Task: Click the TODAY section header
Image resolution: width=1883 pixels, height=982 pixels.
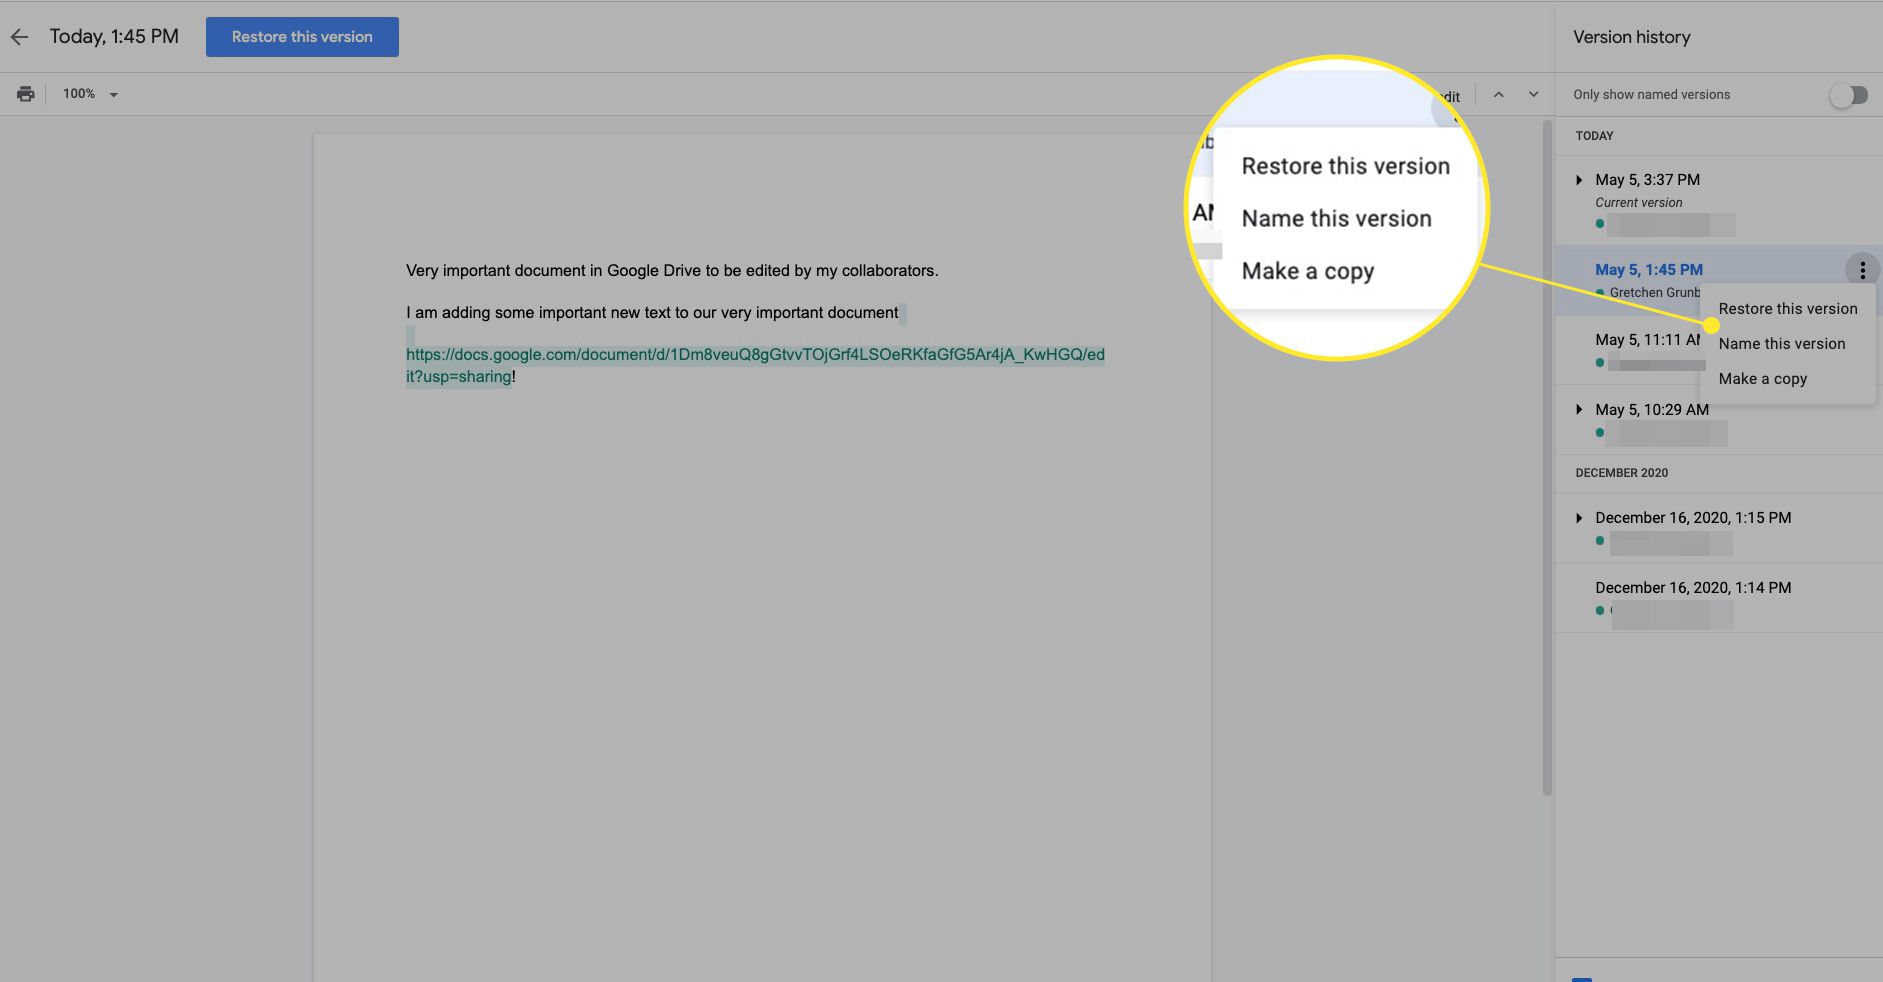Action: tap(1594, 136)
